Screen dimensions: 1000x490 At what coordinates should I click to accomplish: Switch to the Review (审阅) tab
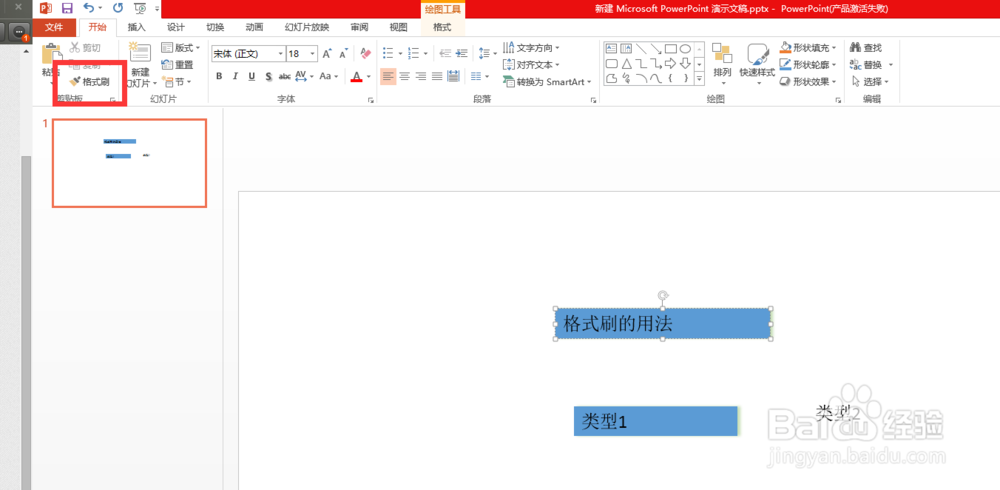359,27
